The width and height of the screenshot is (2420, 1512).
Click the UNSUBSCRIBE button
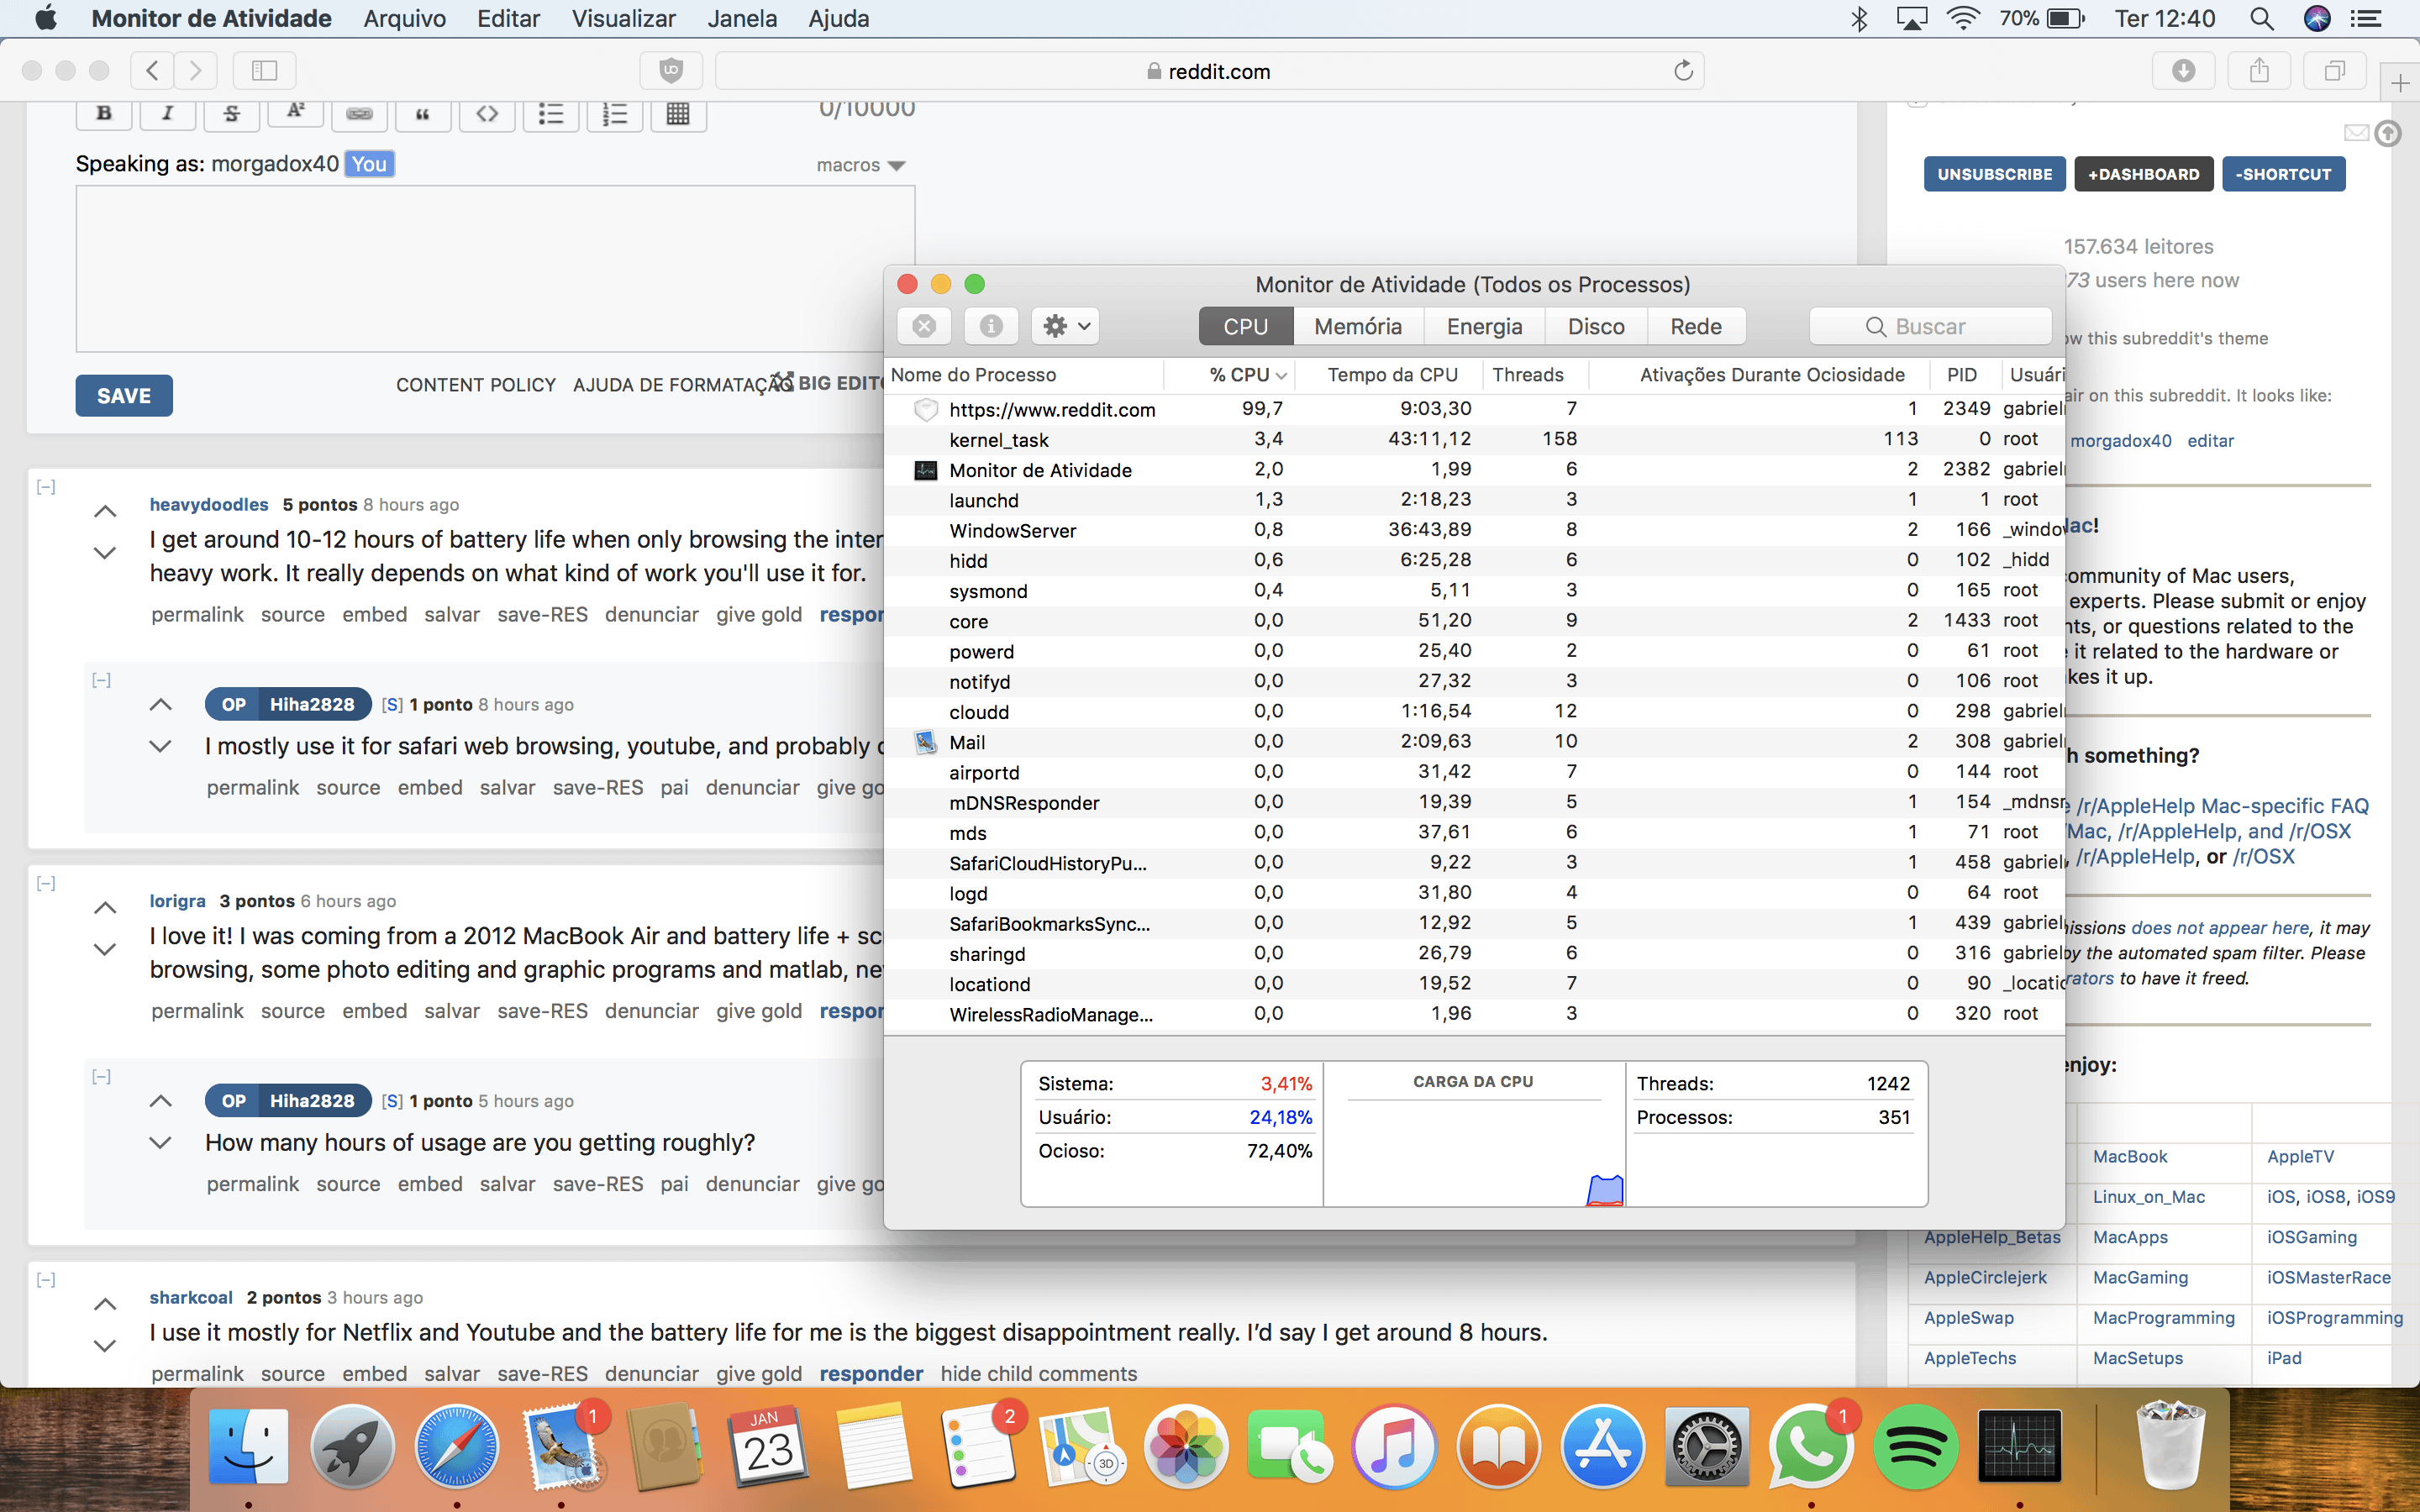click(x=1994, y=174)
